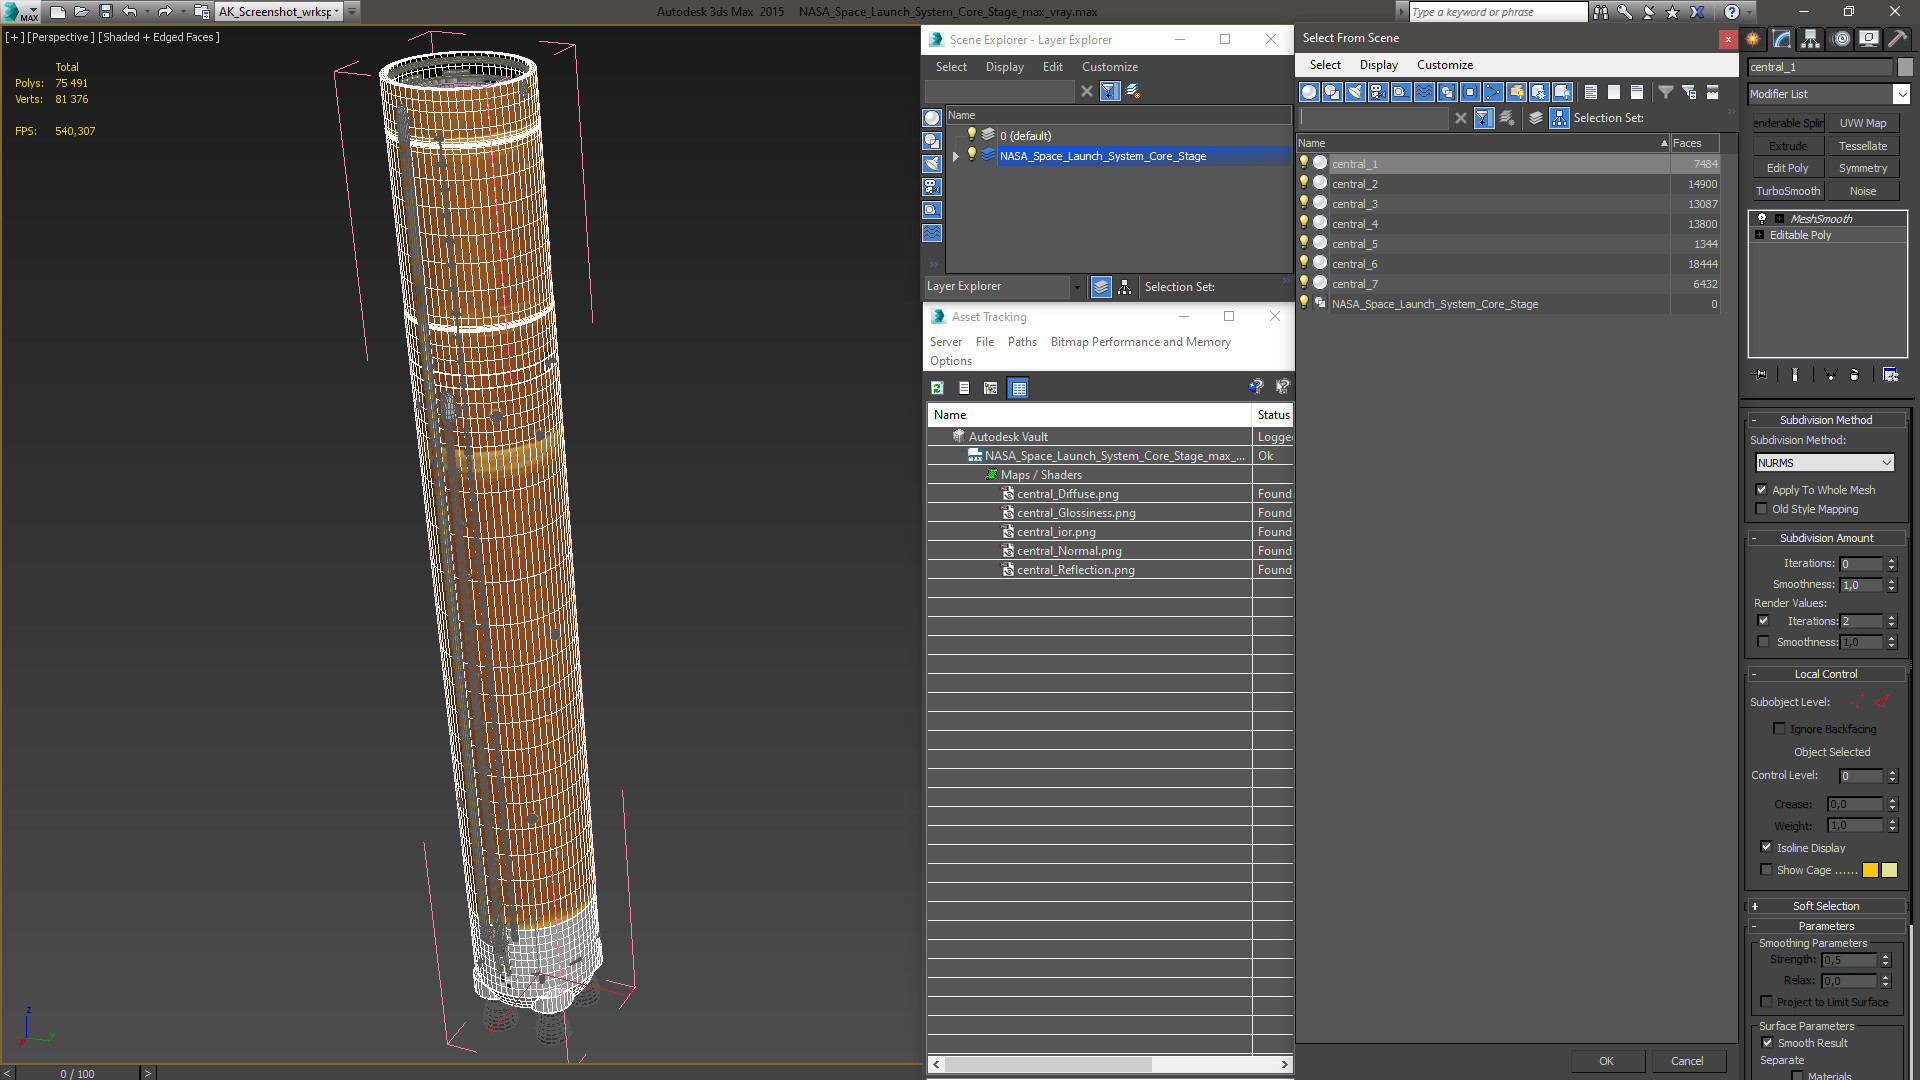Toggle Render Values Iterations checkbox
The height and width of the screenshot is (1080, 1920).
pyautogui.click(x=1764, y=621)
